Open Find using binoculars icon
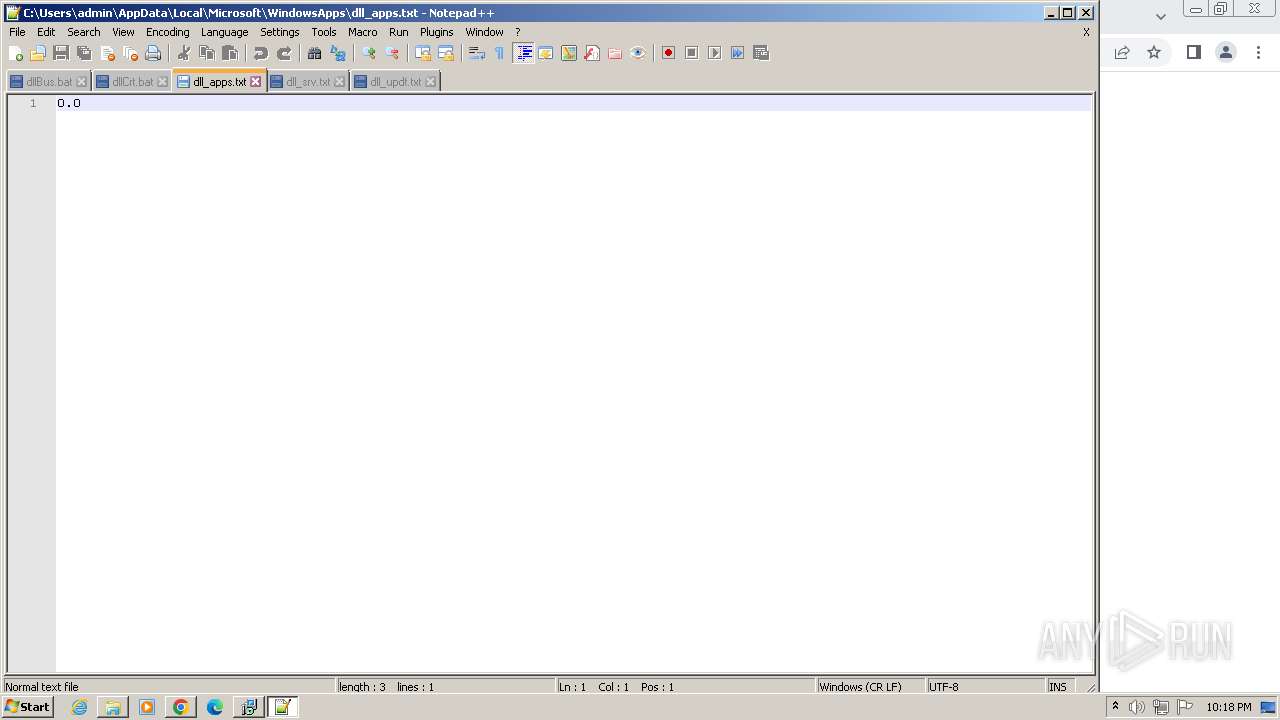 coord(315,53)
